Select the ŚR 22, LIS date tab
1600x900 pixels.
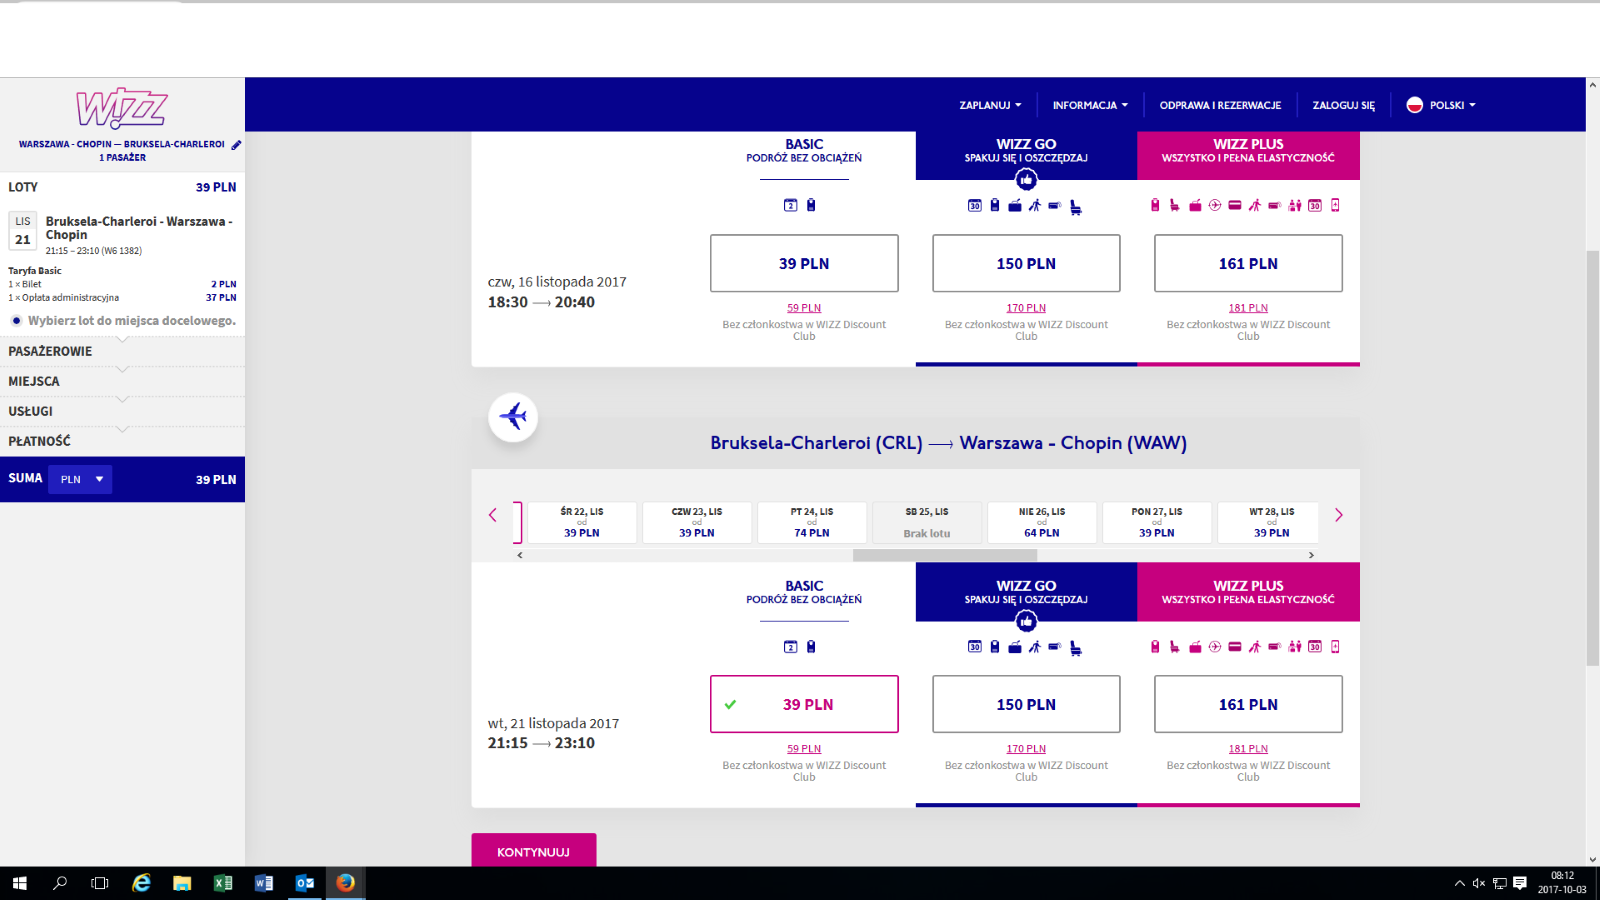click(x=581, y=522)
